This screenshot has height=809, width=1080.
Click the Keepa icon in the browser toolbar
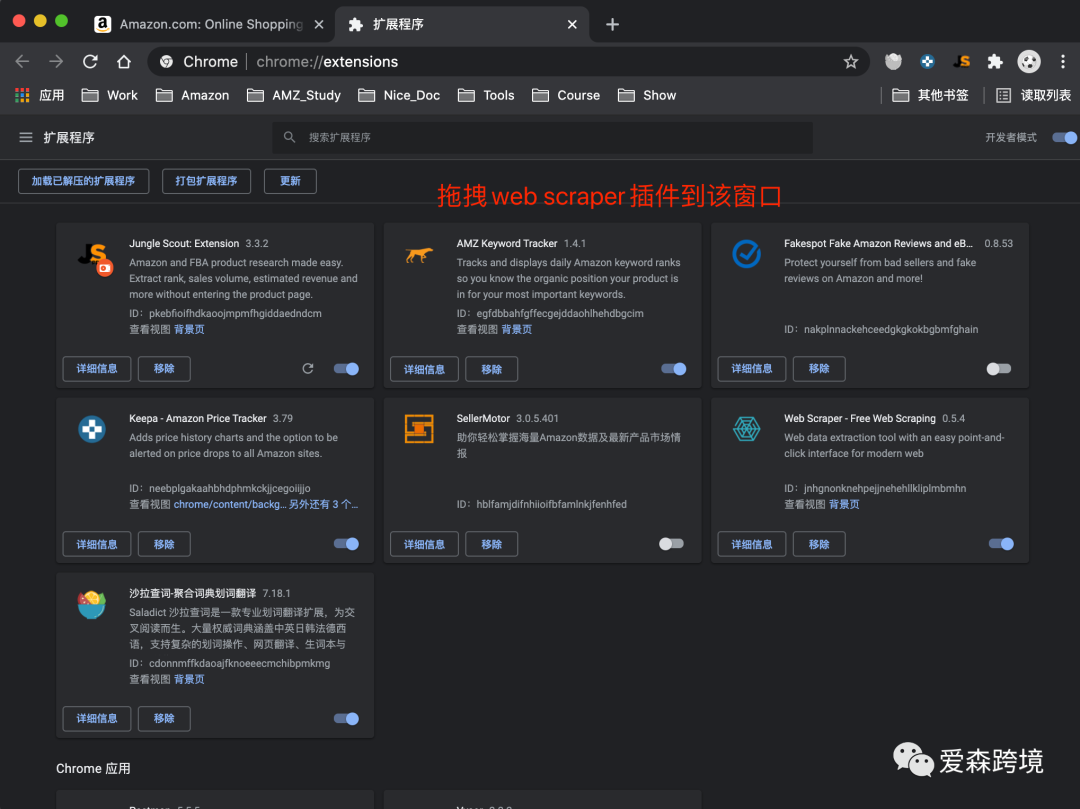(x=927, y=61)
